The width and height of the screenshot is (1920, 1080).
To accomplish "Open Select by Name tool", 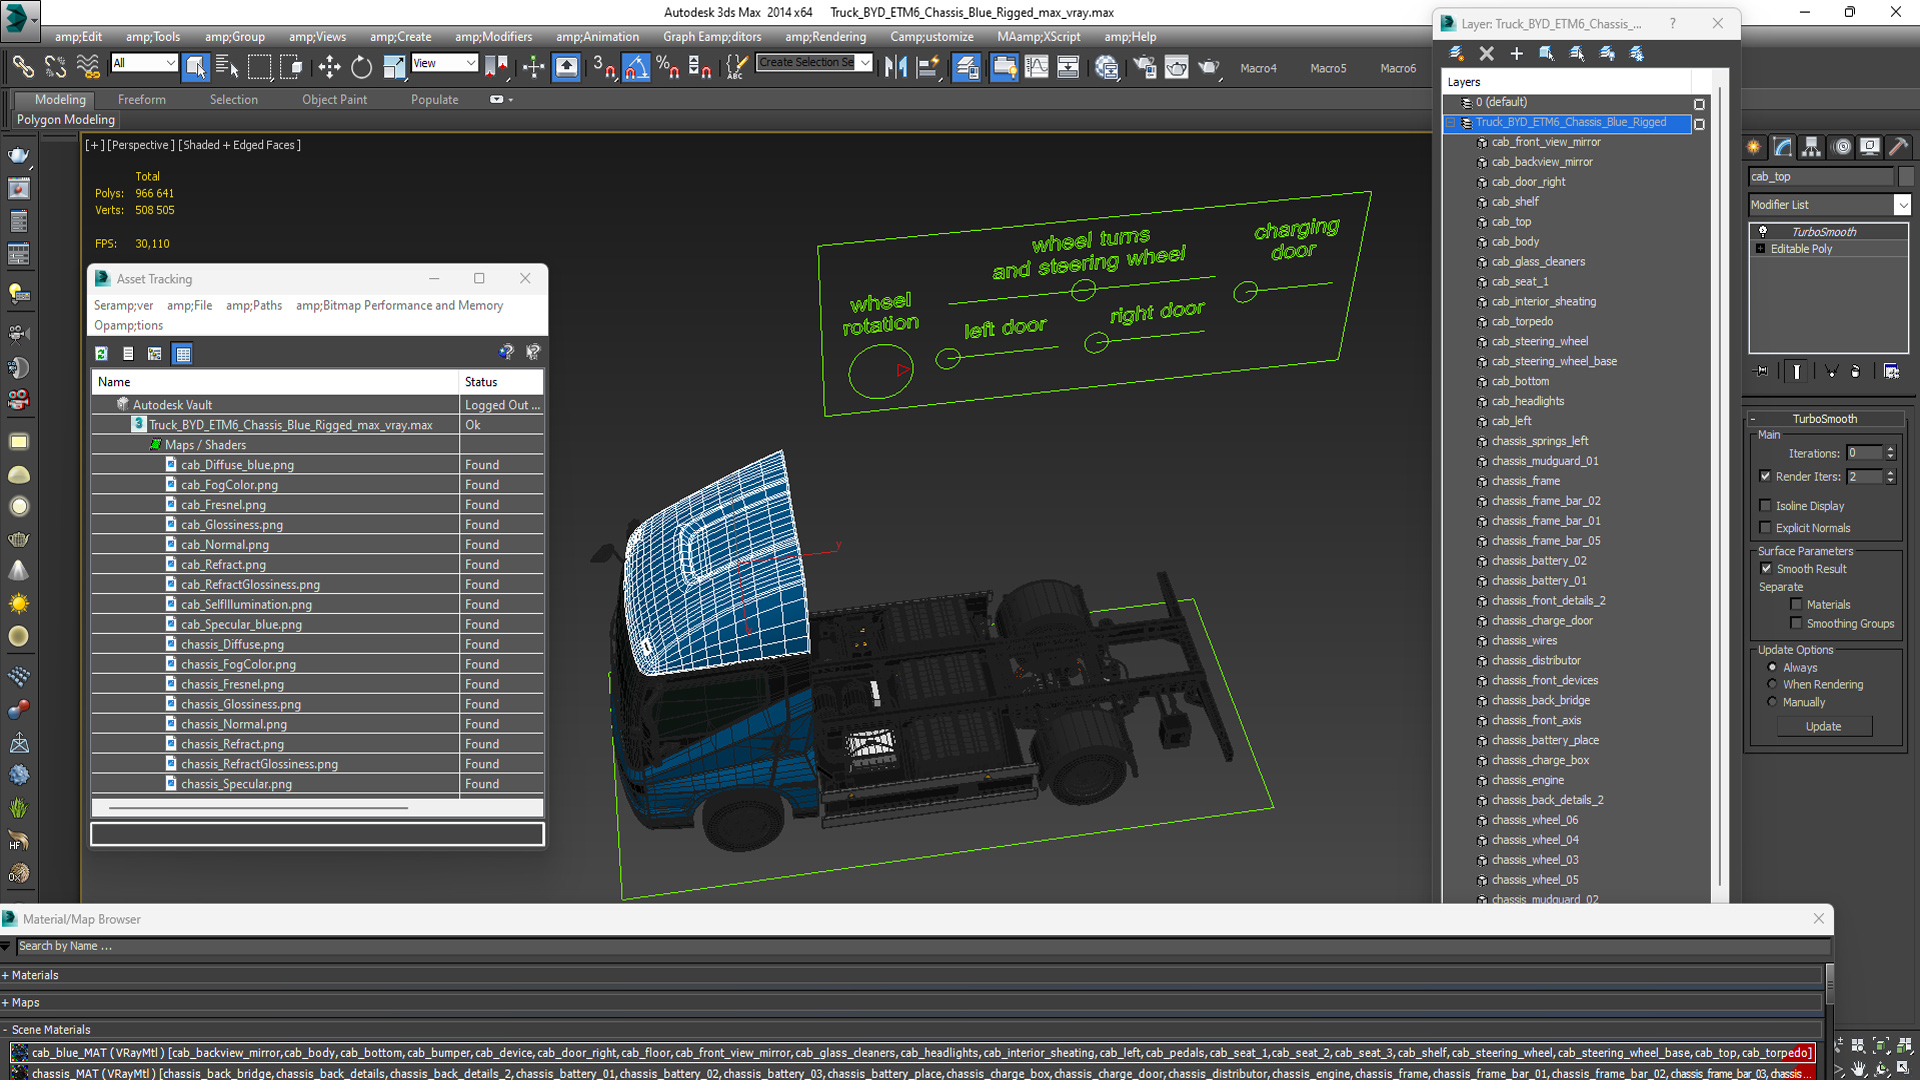I will 227,67.
